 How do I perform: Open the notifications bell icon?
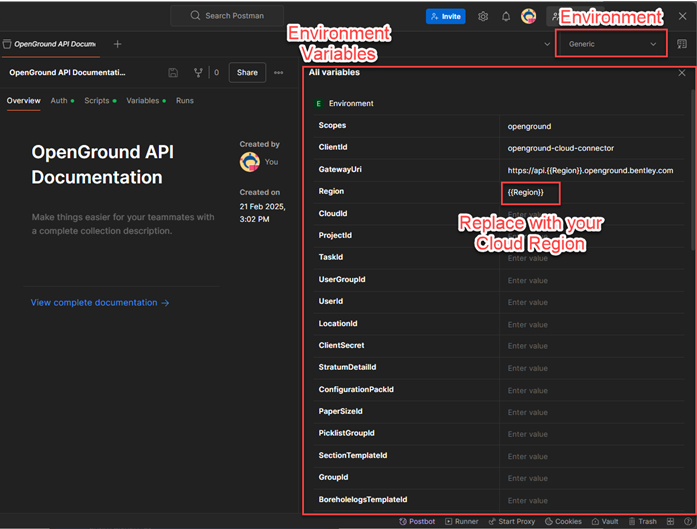pos(506,16)
